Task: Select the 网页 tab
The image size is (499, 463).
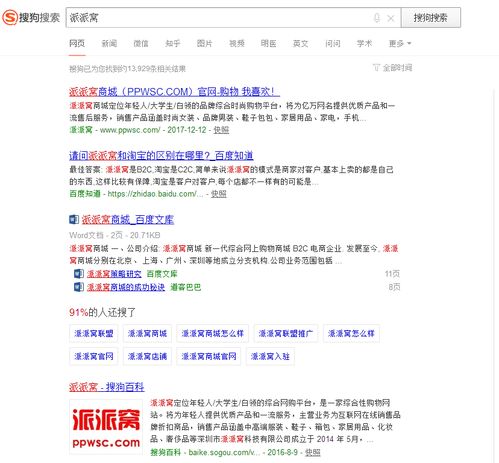Action: click(77, 43)
